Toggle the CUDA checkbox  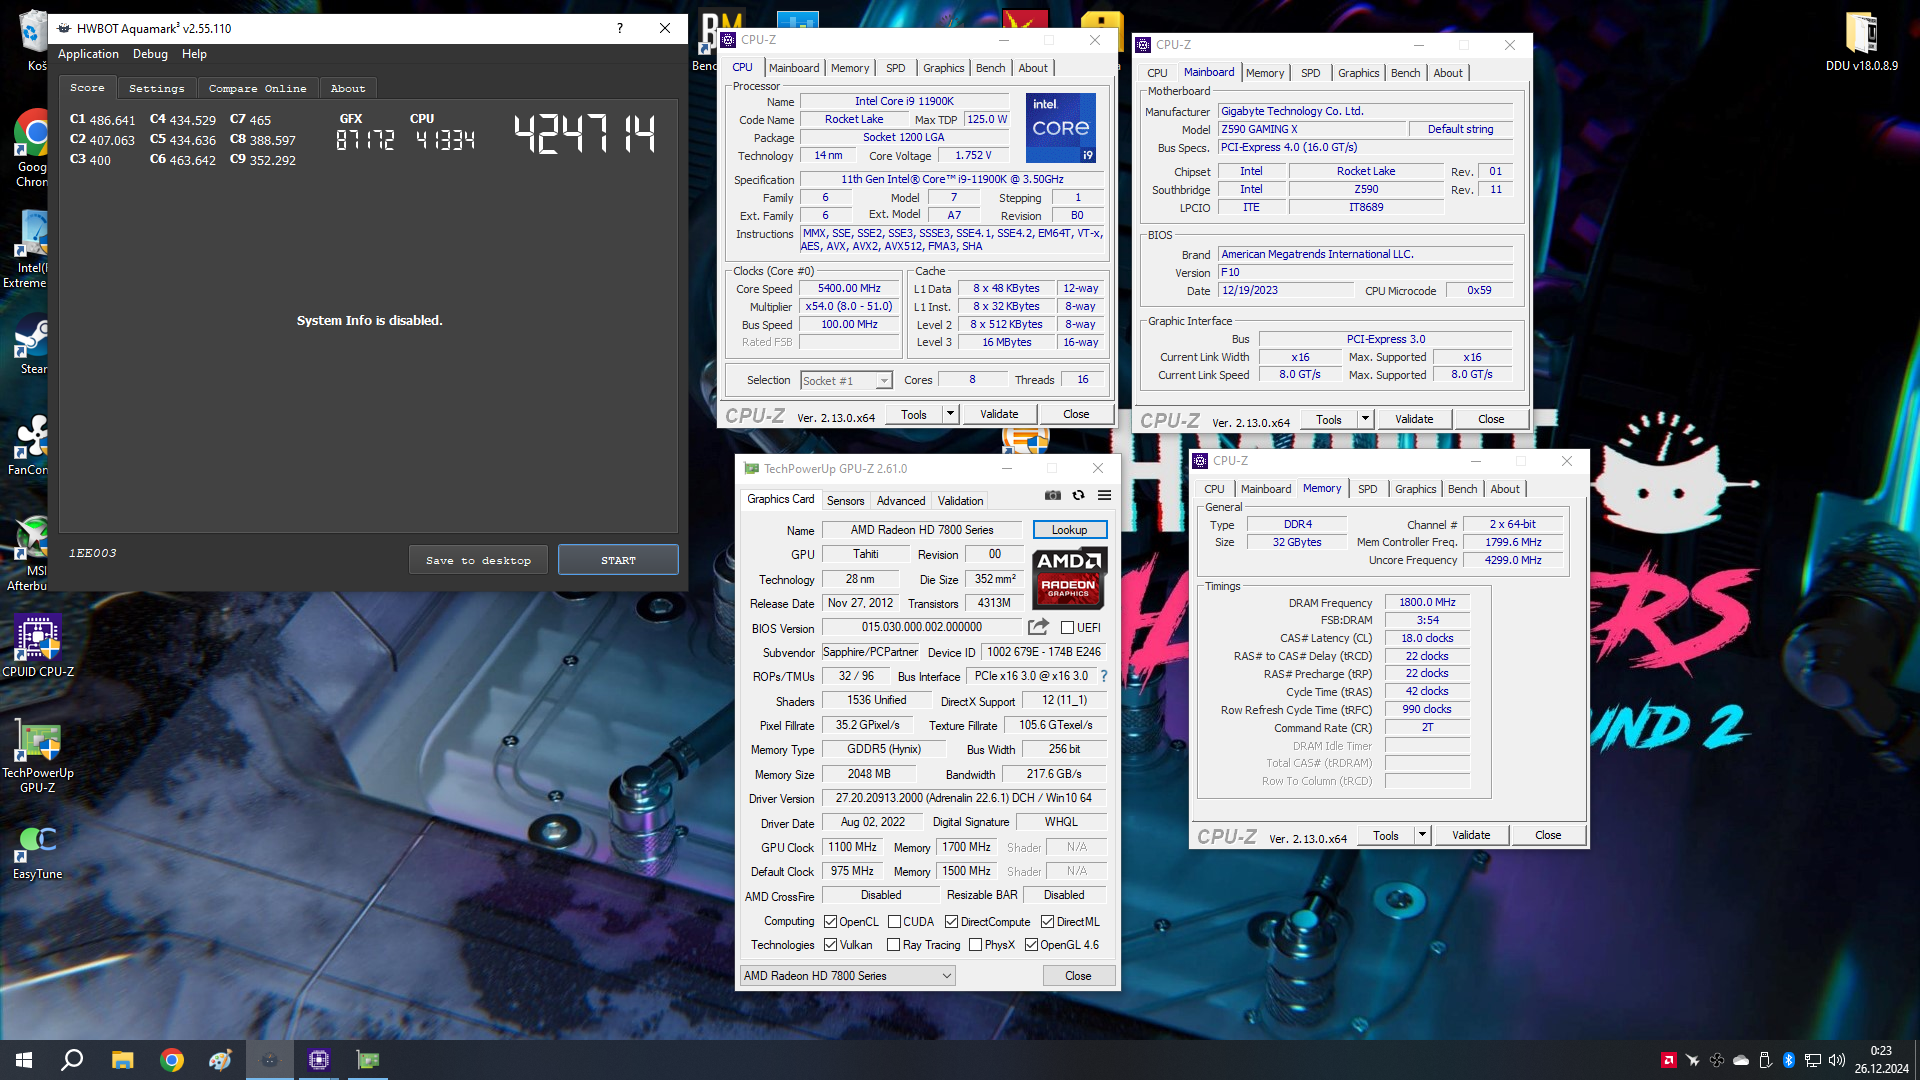click(894, 922)
